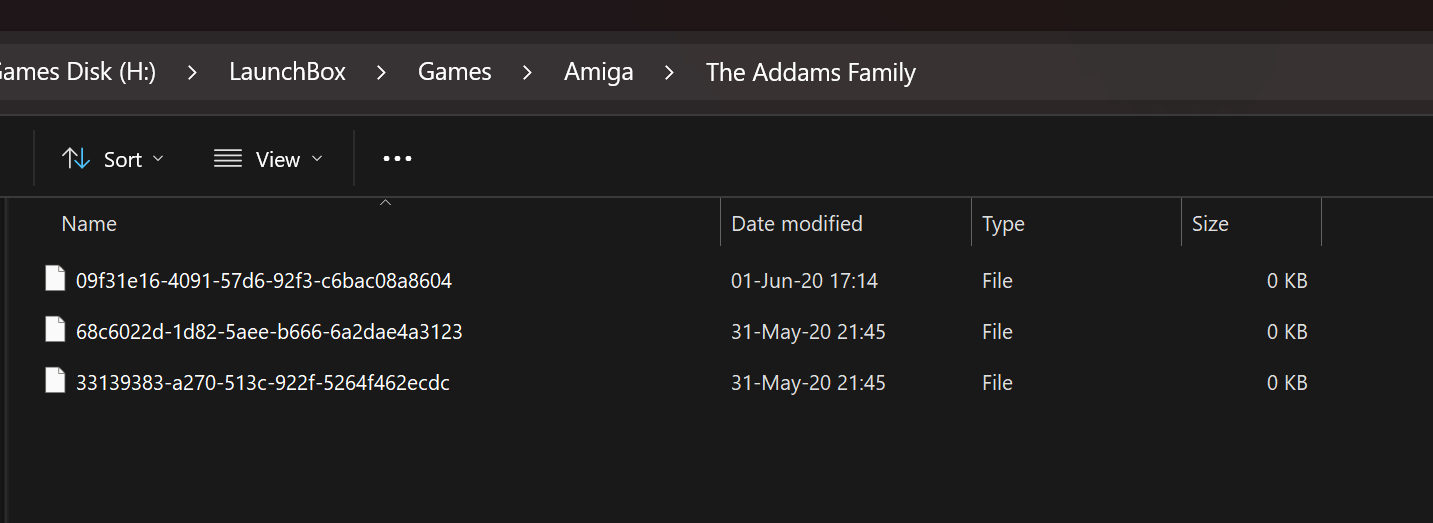
Task: Go to Amiga folder in address bar
Action: (598, 72)
